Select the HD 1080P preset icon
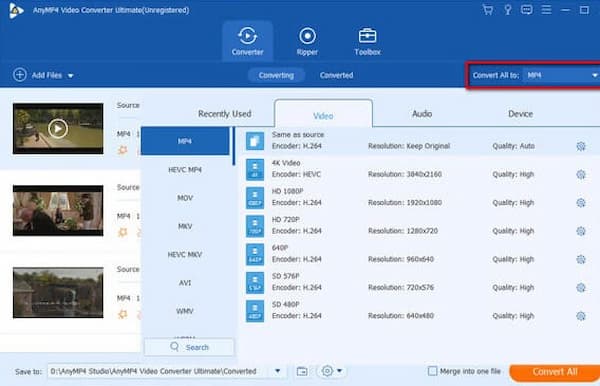This screenshot has height=386, width=600. pyautogui.click(x=255, y=198)
